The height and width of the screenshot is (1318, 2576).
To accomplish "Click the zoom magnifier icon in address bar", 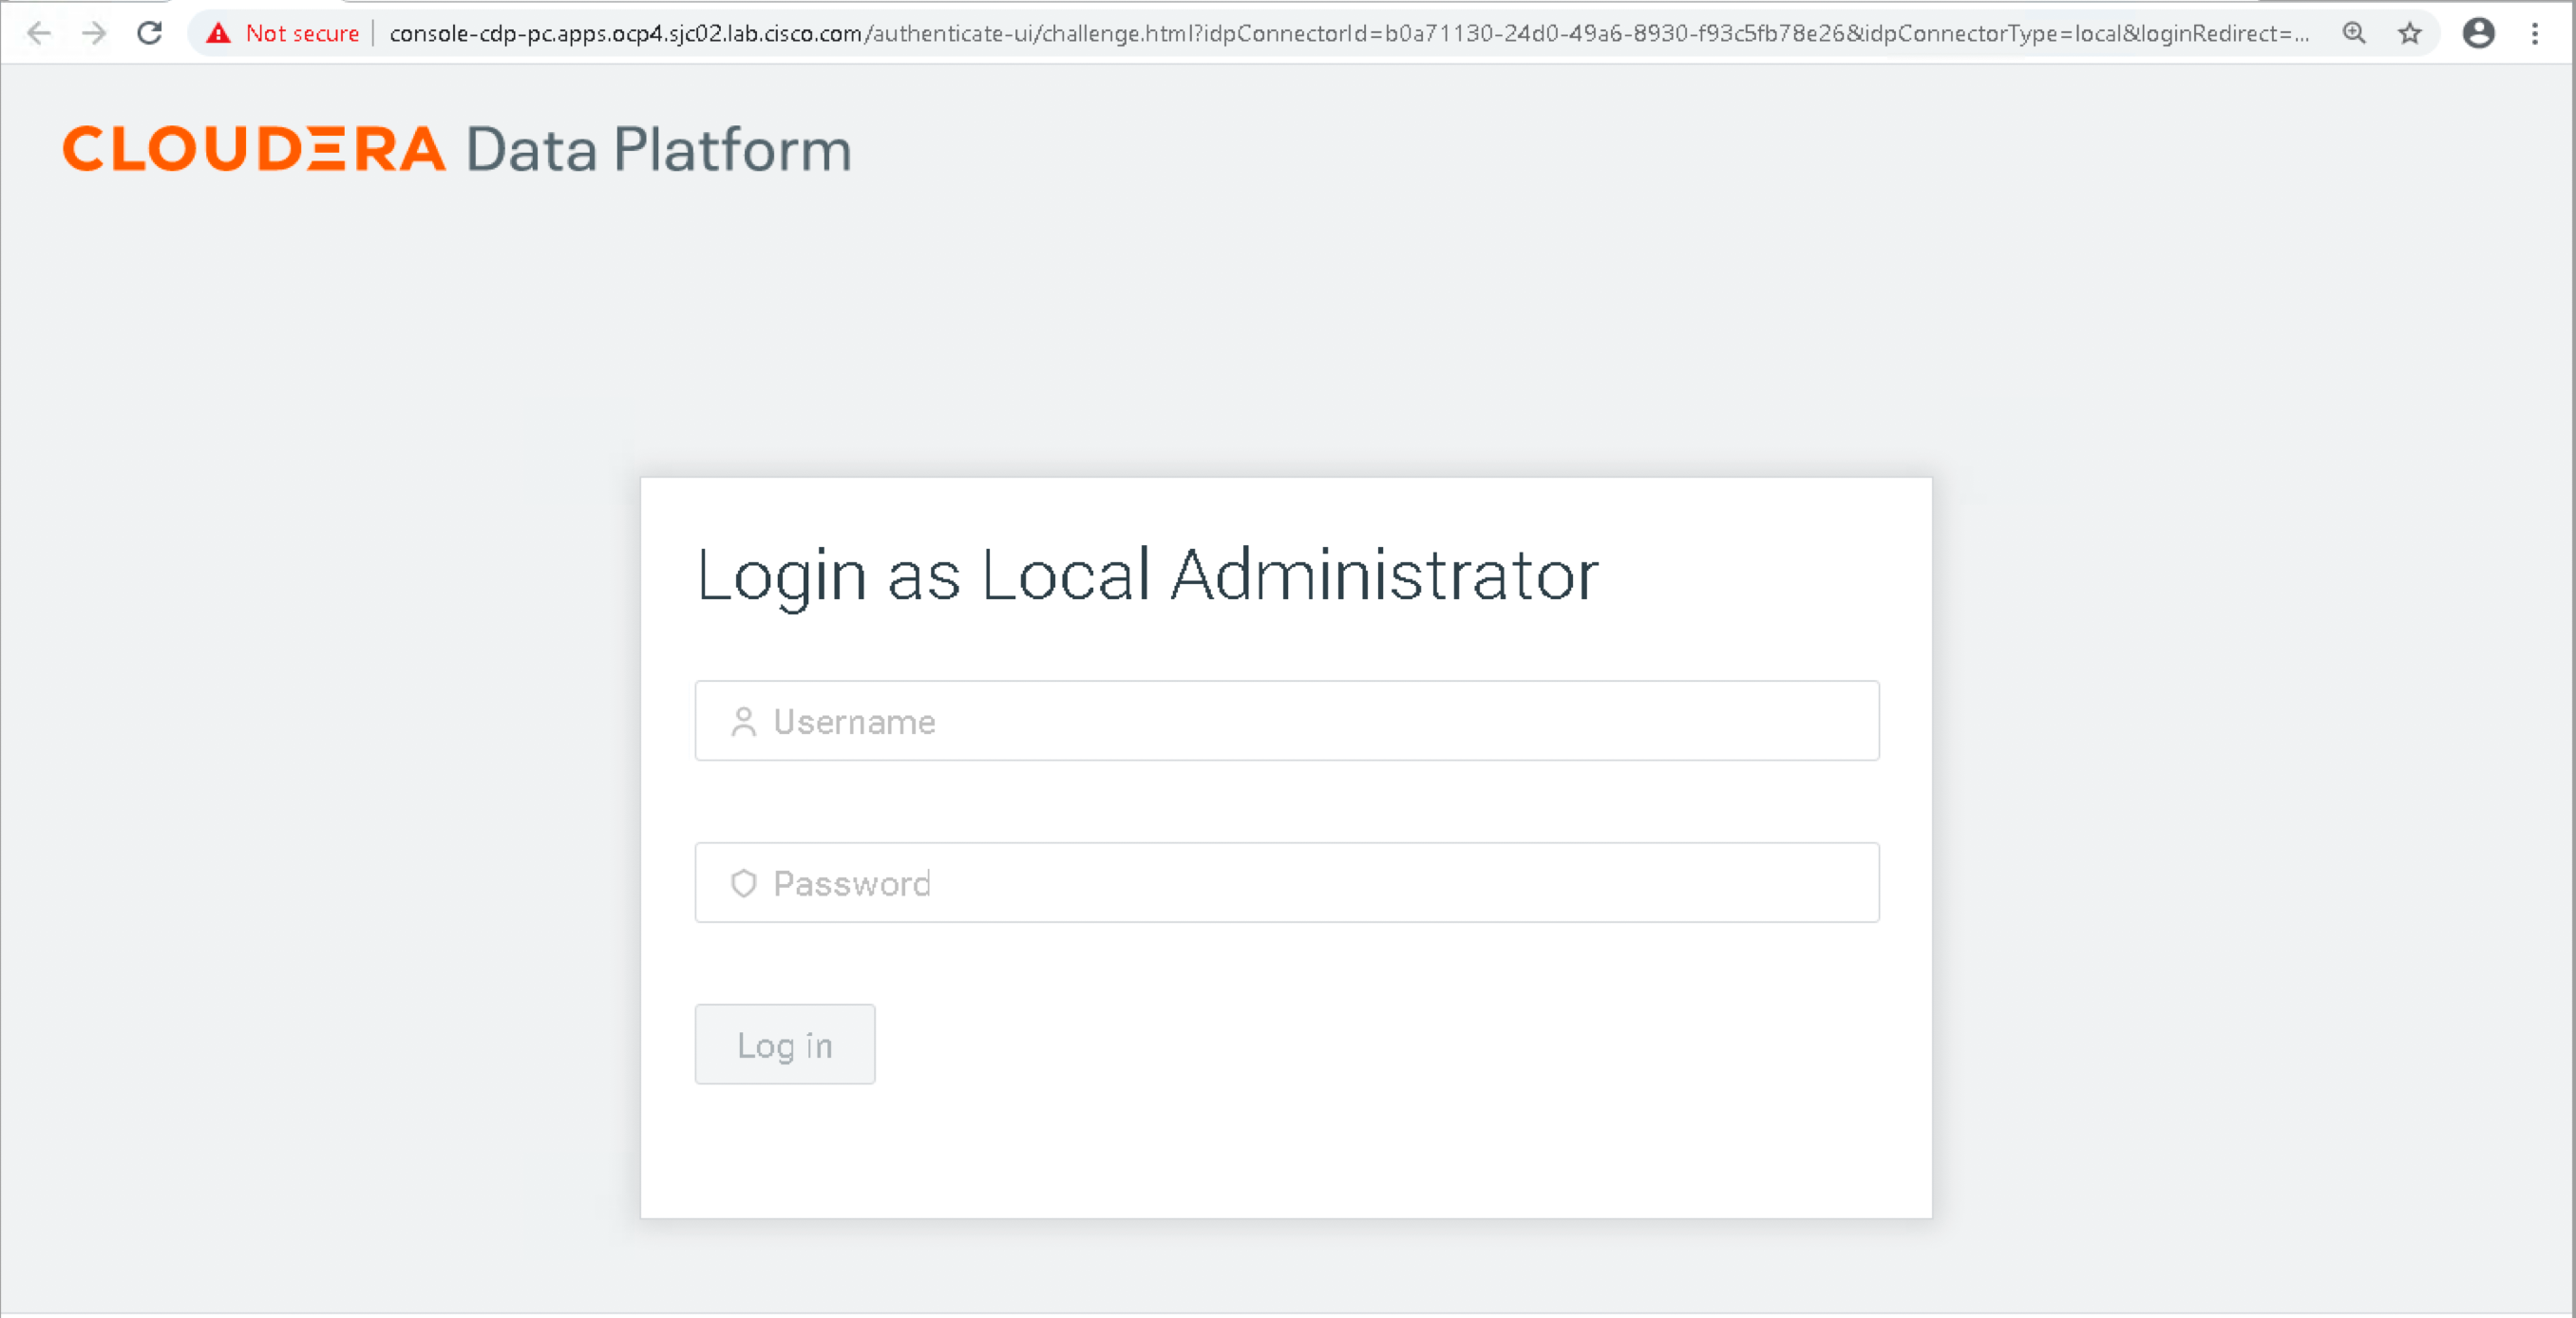I will (x=2355, y=32).
